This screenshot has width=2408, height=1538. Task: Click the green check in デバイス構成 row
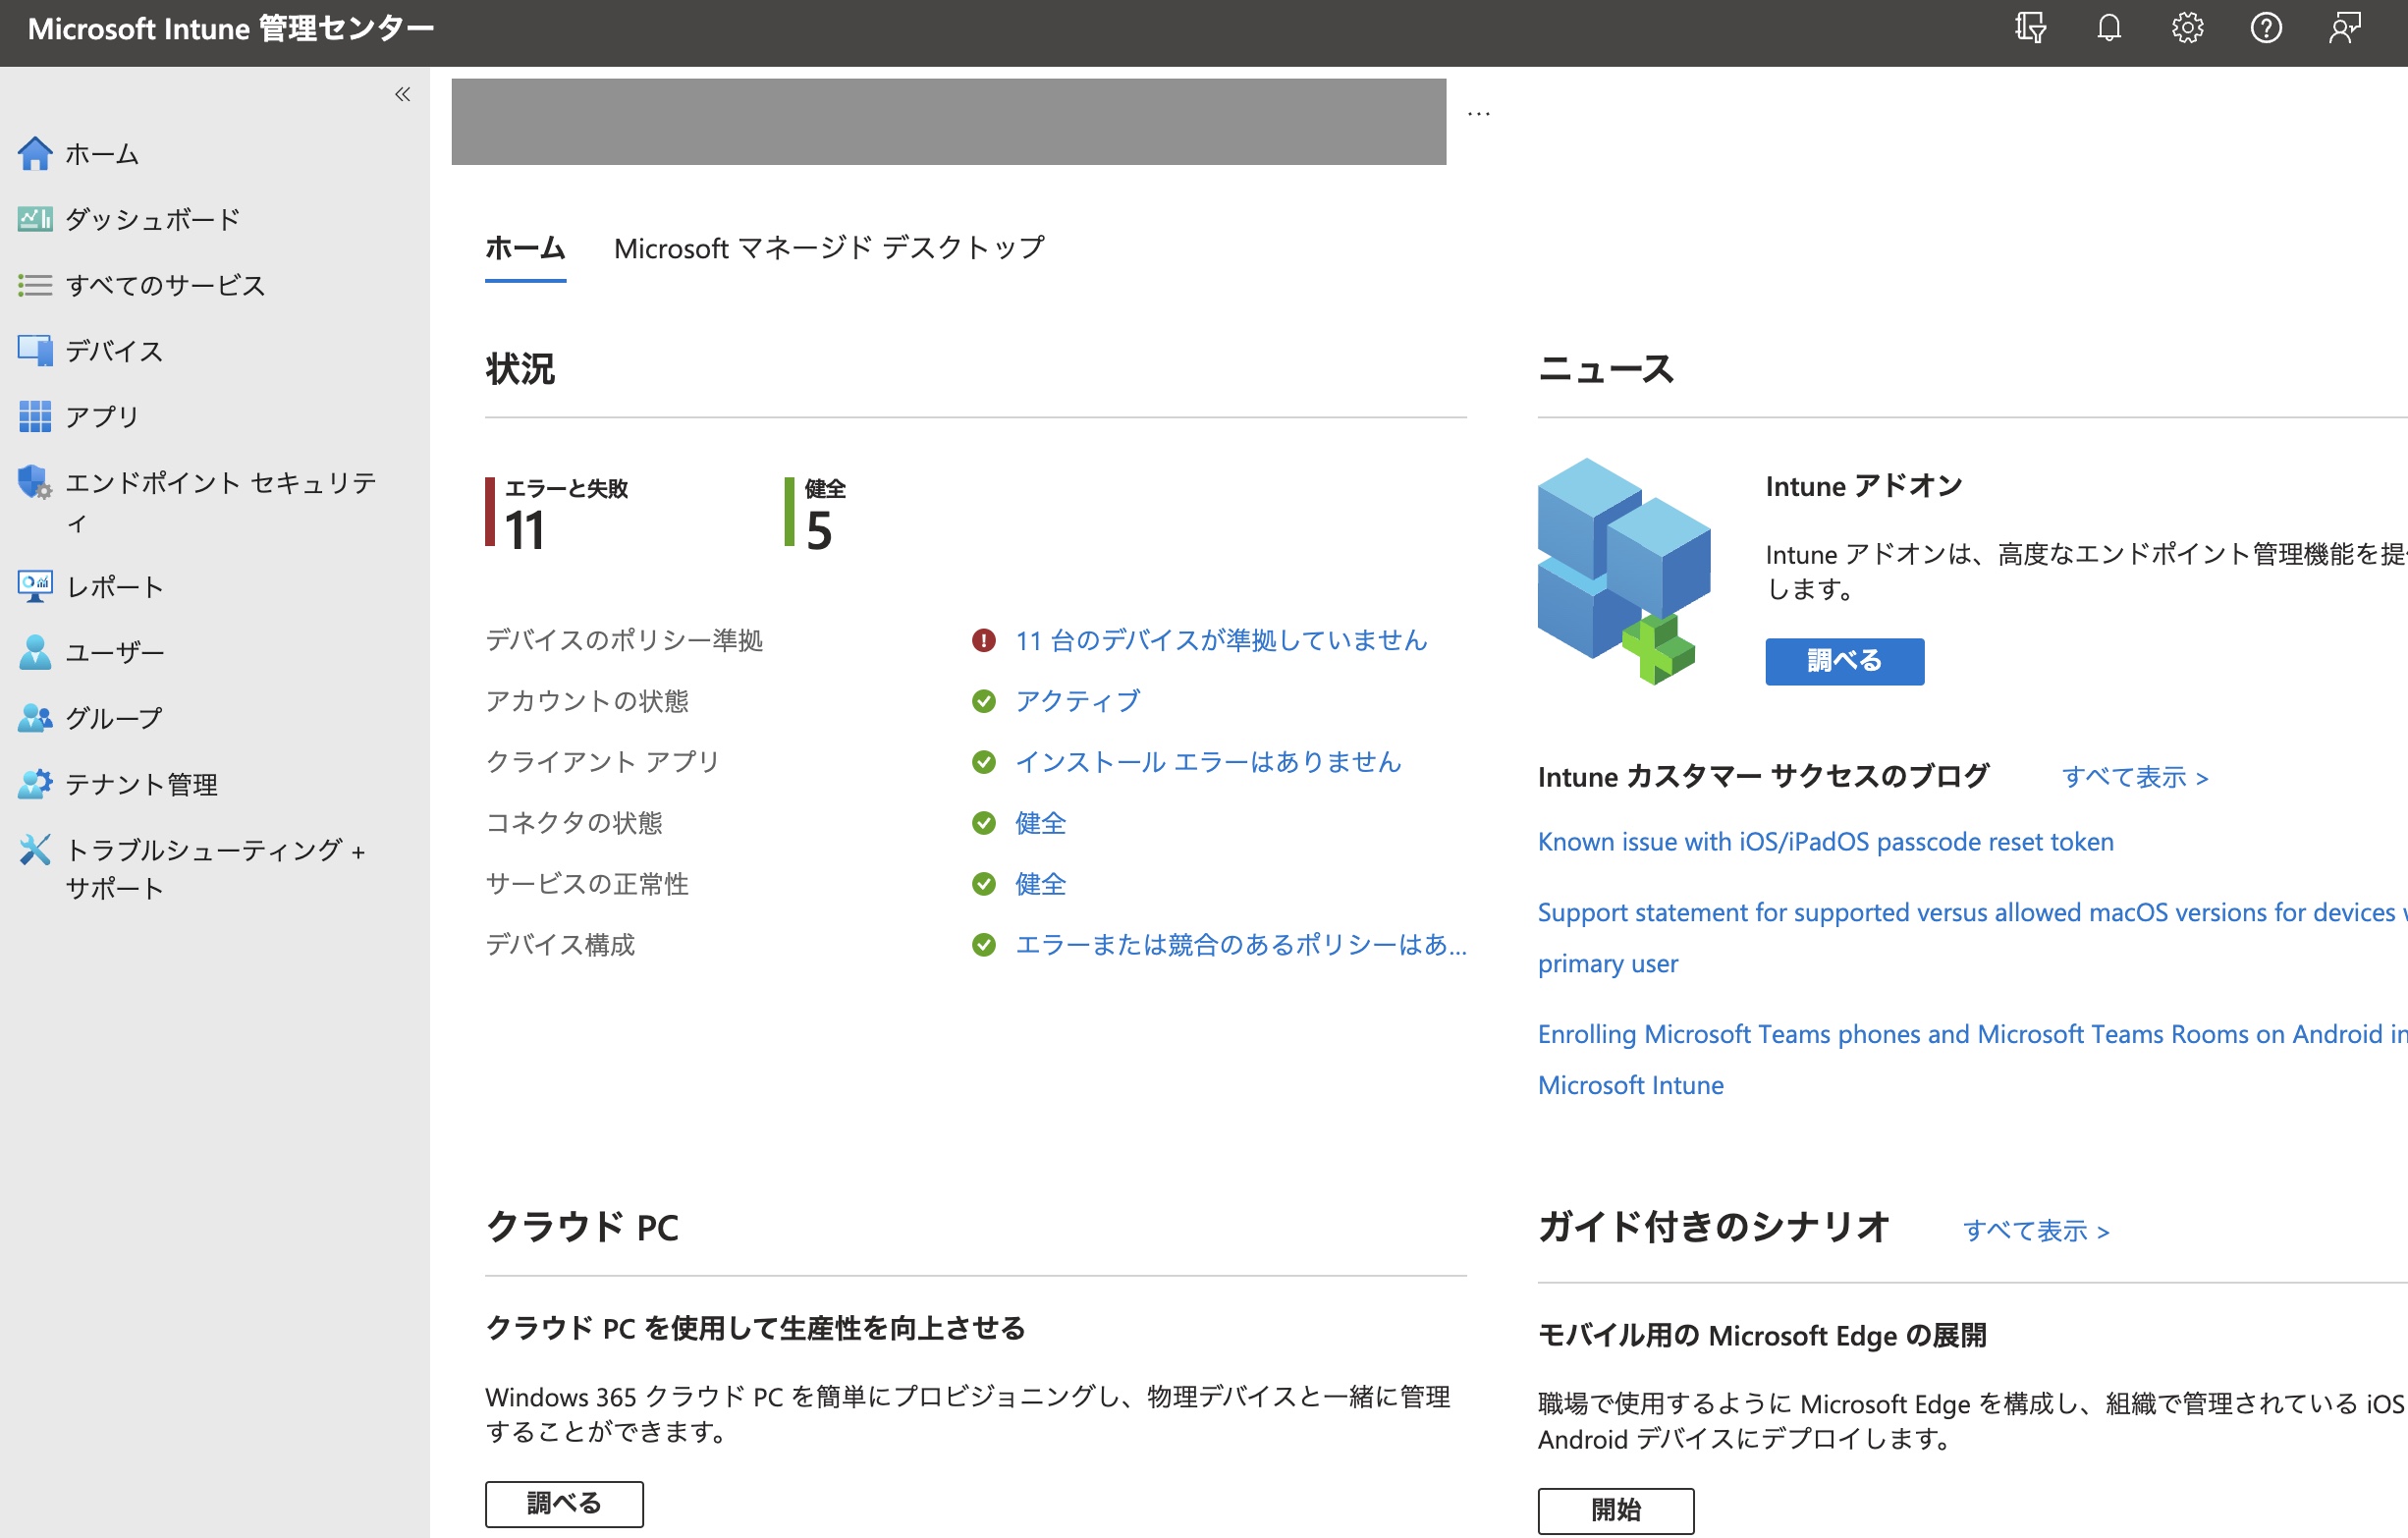pos(983,945)
